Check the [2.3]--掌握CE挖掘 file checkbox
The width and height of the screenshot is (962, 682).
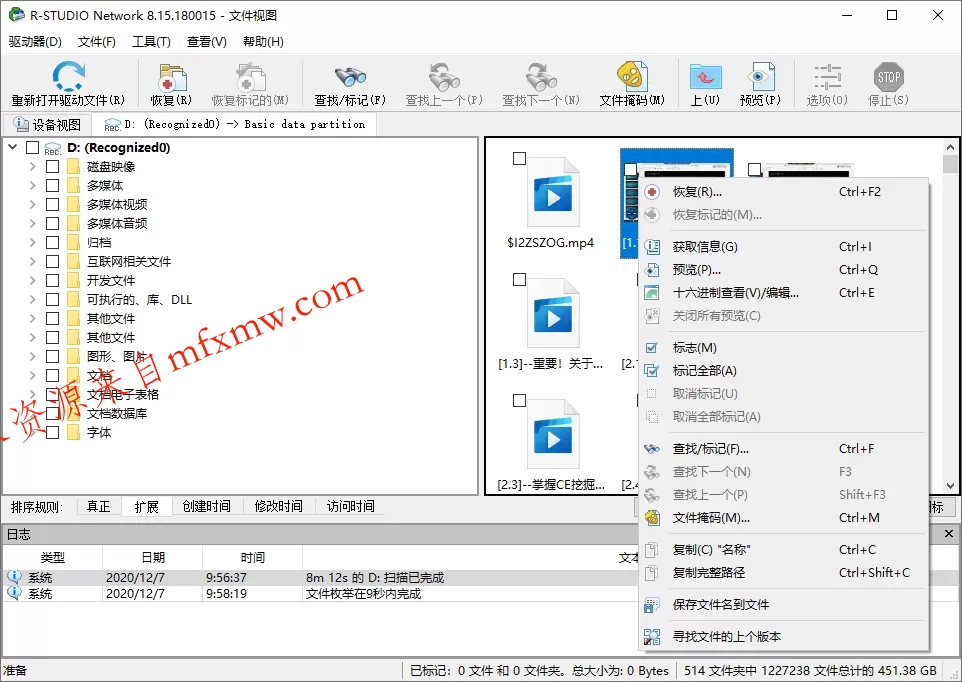click(520, 400)
